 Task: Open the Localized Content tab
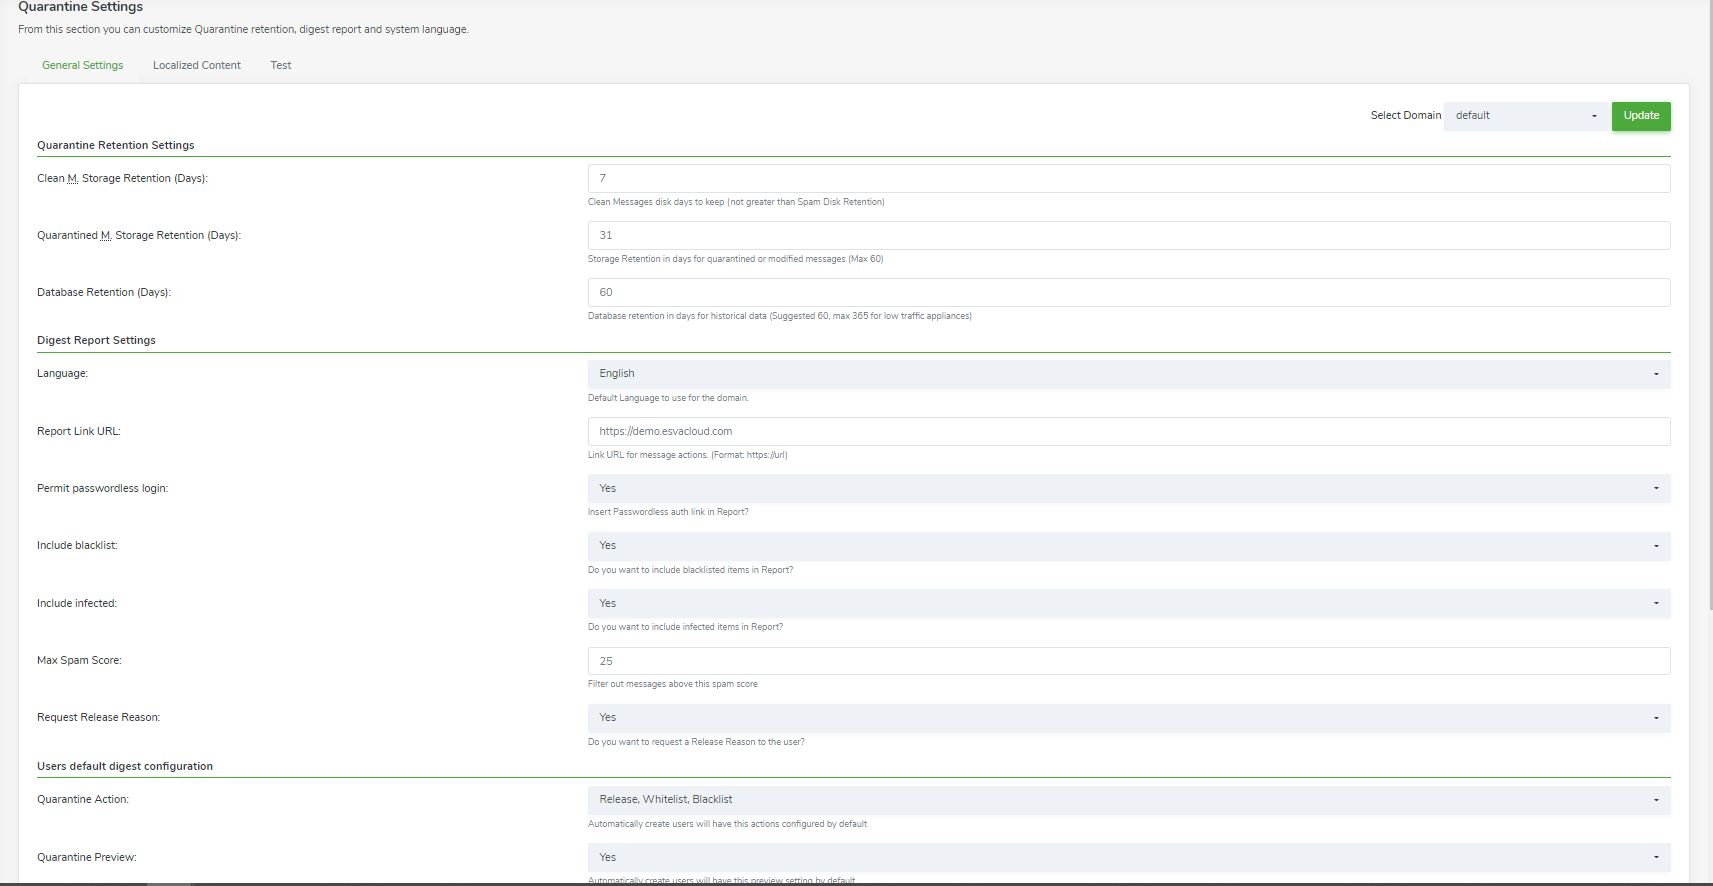coord(197,65)
